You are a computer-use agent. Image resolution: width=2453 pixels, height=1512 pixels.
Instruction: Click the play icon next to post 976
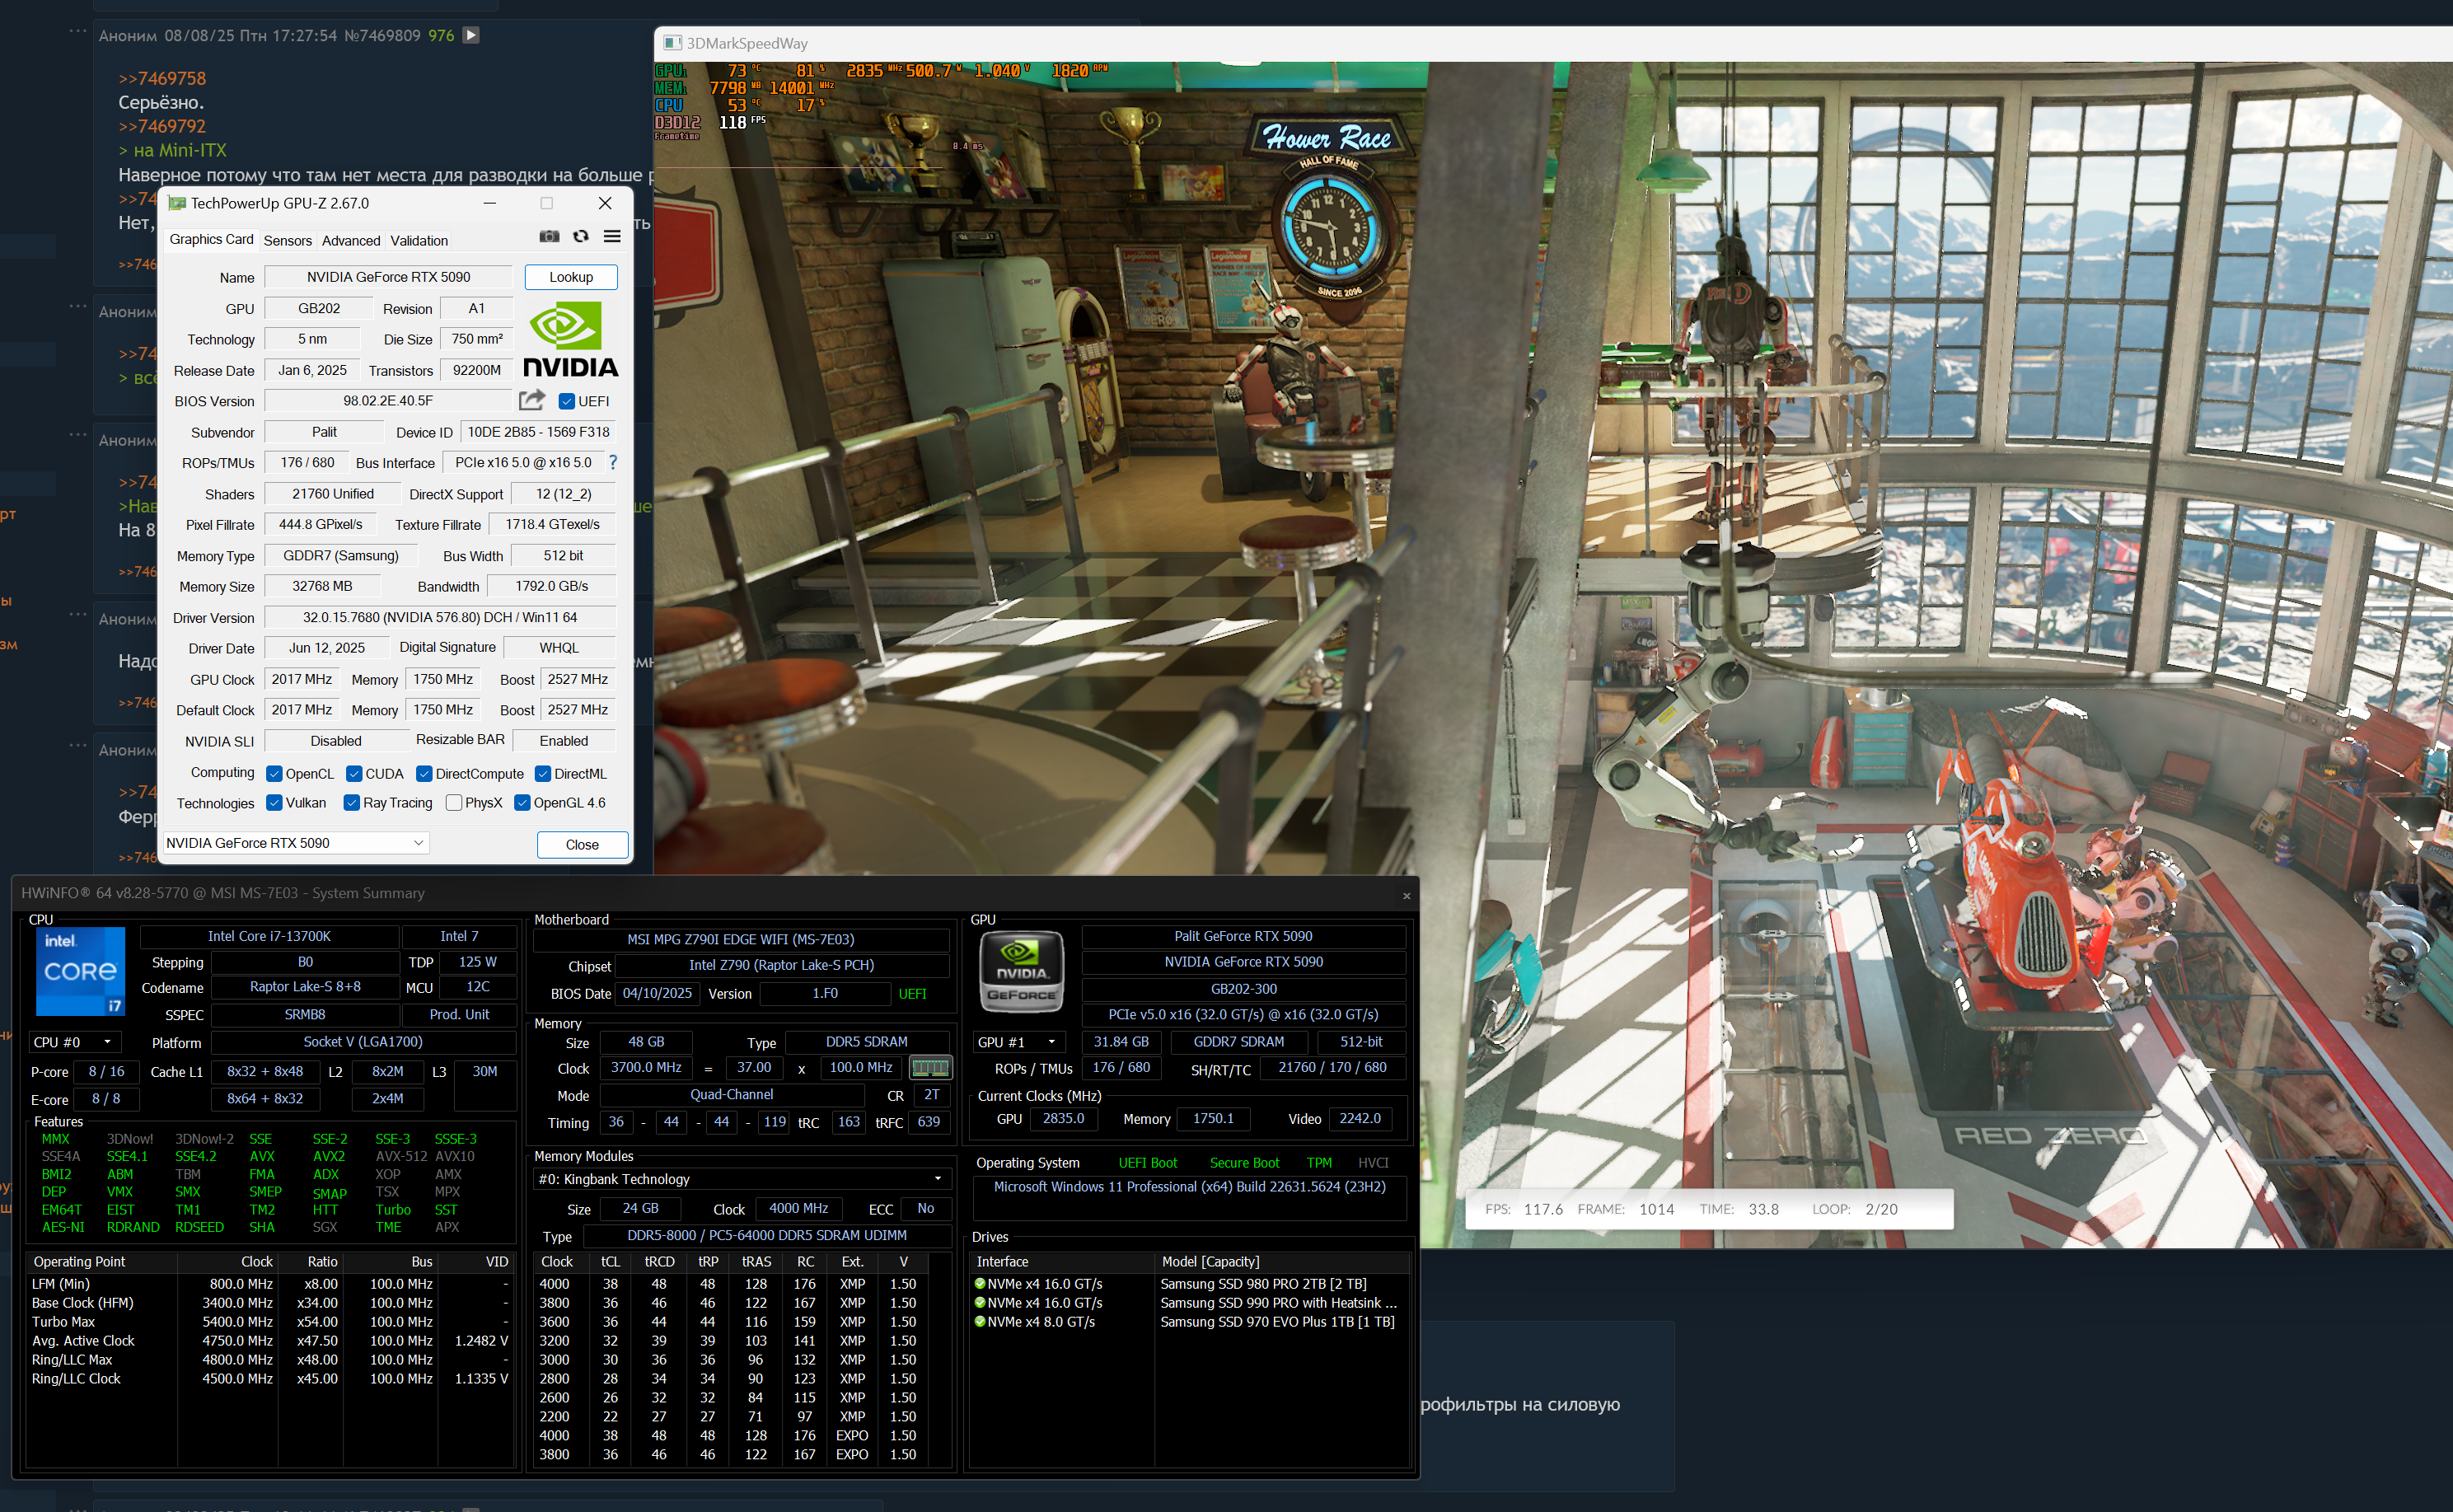coord(471,35)
